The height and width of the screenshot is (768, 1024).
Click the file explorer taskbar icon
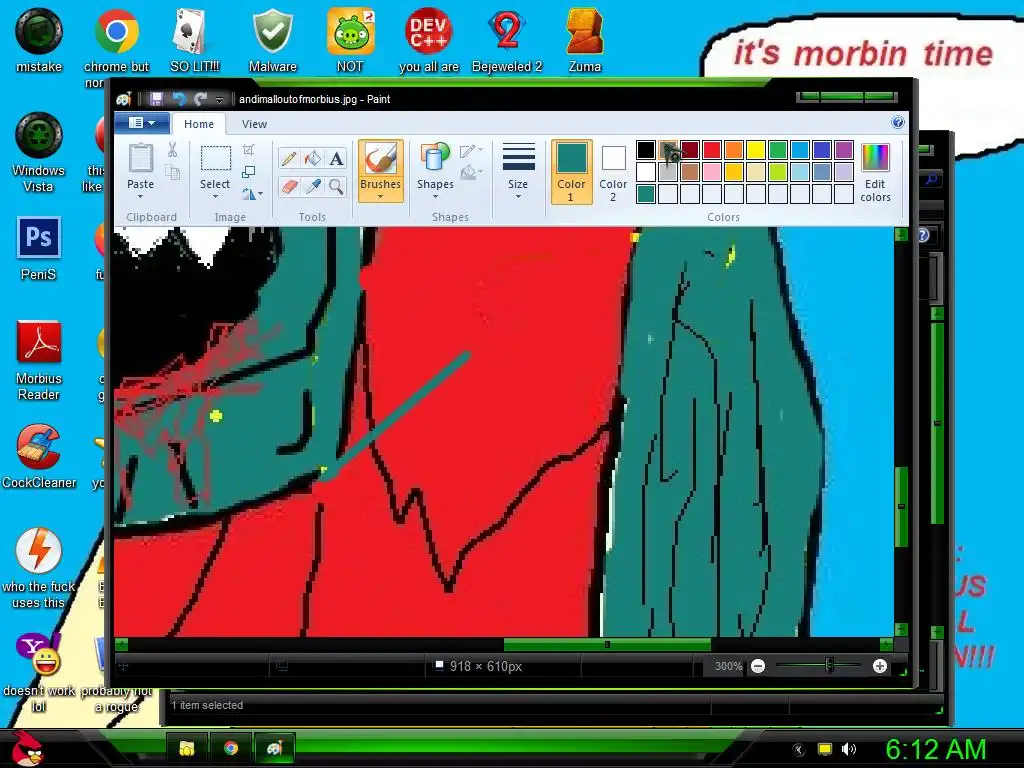click(x=187, y=748)
